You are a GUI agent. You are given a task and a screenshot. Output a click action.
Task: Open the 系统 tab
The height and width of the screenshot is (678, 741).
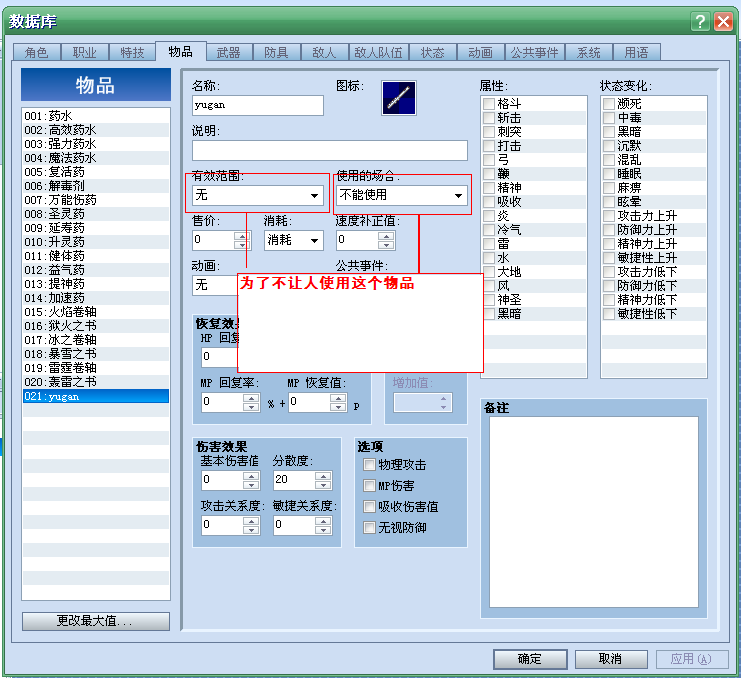[x=589, y=52]
